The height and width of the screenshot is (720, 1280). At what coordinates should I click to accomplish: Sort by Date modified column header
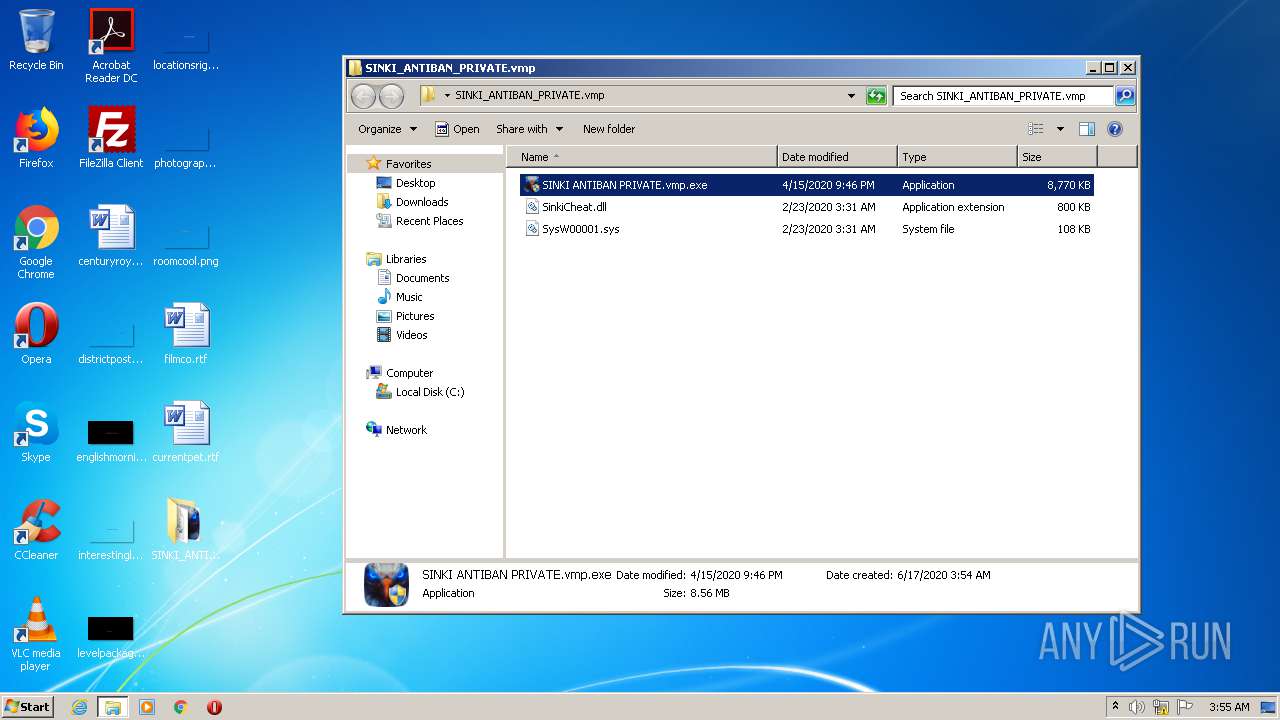coord(837,157)
